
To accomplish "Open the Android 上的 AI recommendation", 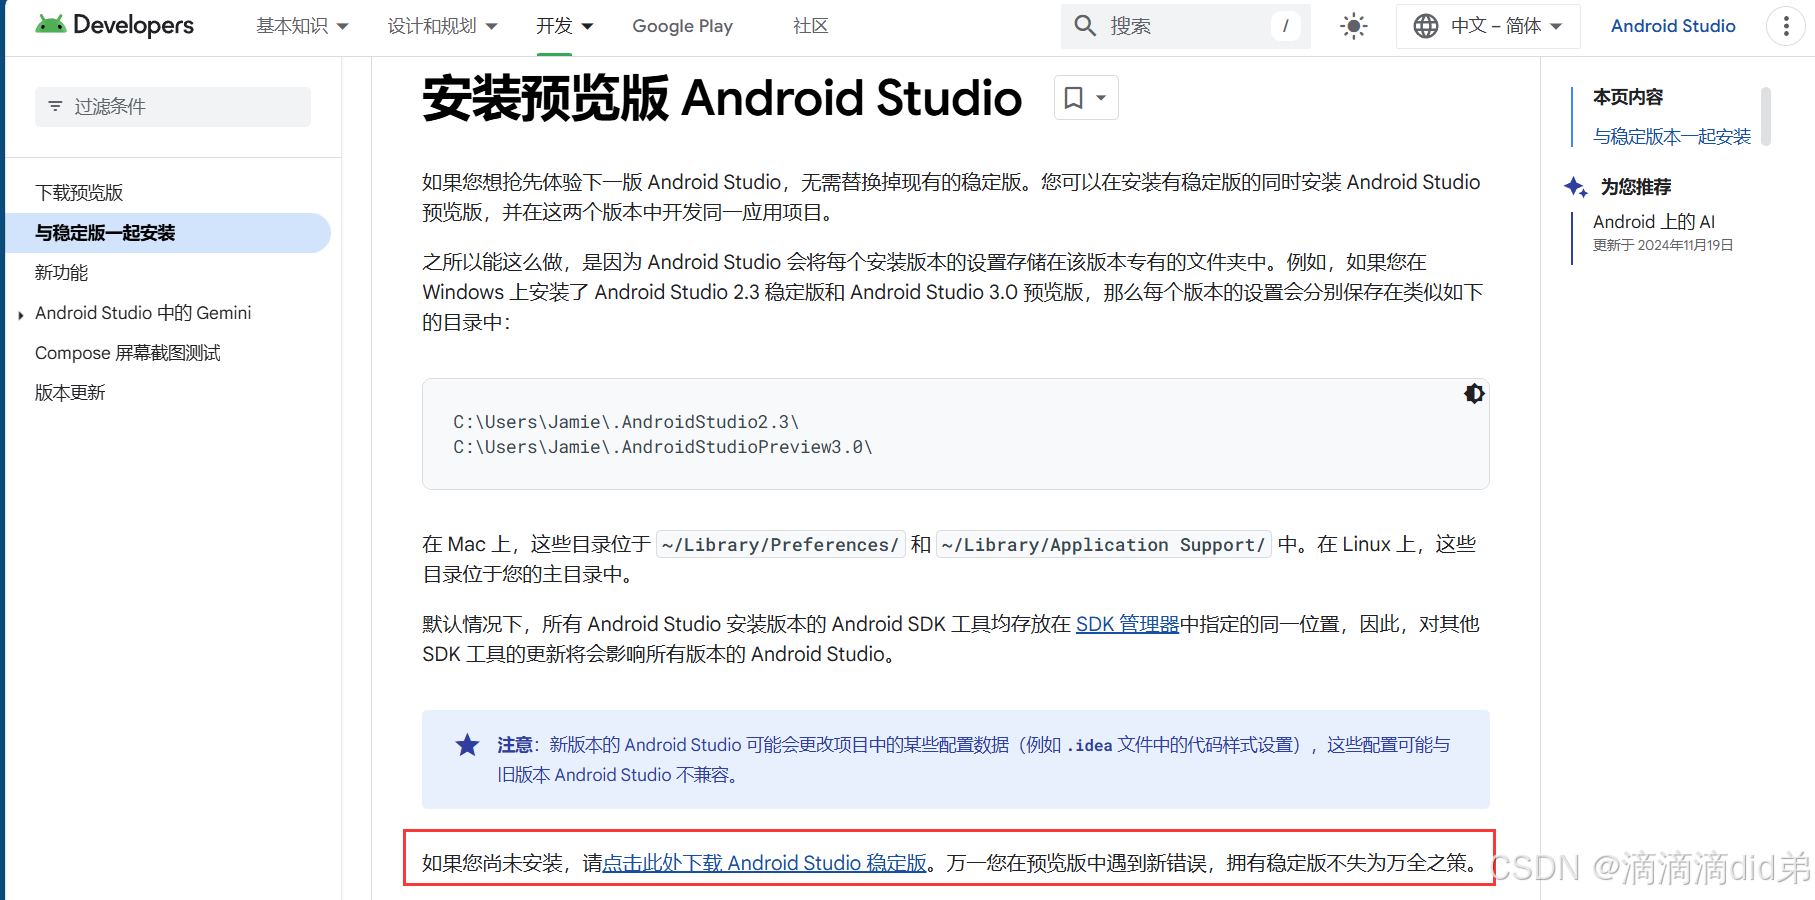I will [x=1653, y=222].
